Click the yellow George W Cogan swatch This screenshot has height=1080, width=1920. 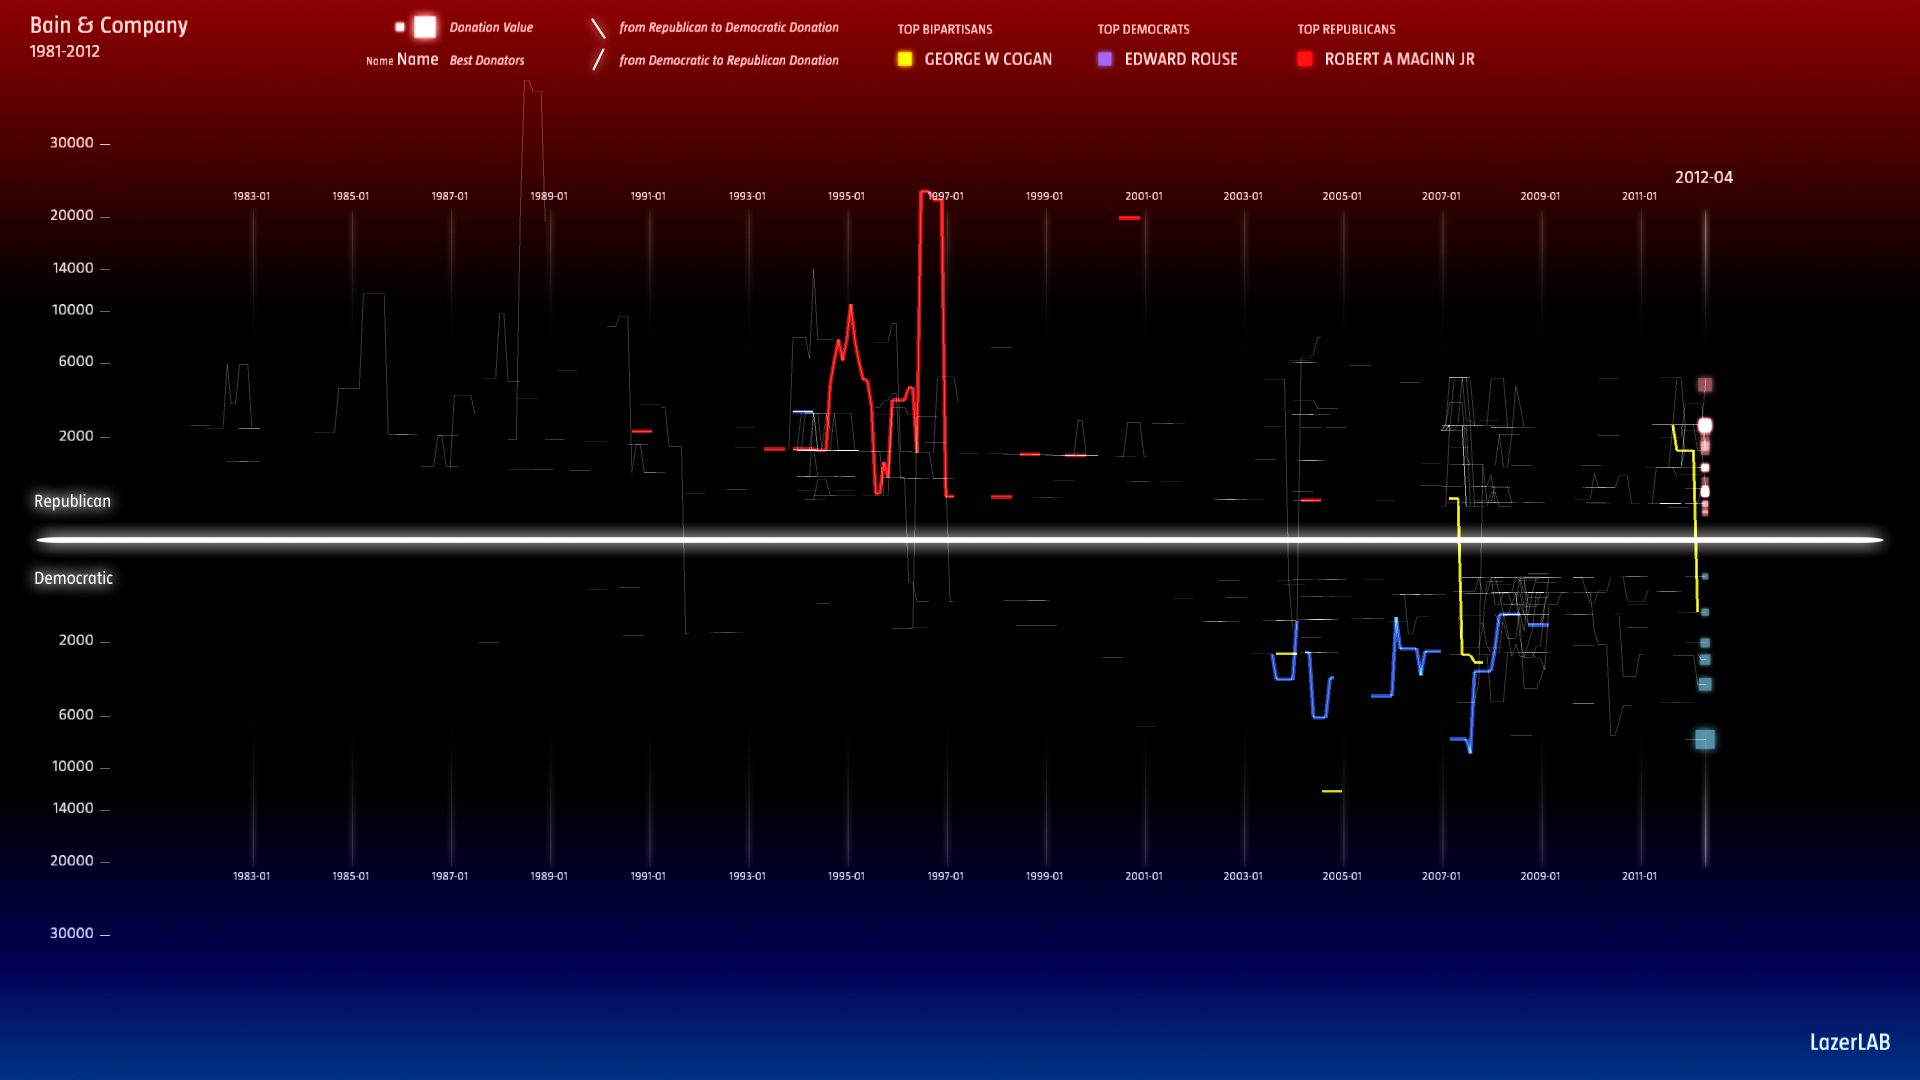pyautogui.click(x=905, y=60)
